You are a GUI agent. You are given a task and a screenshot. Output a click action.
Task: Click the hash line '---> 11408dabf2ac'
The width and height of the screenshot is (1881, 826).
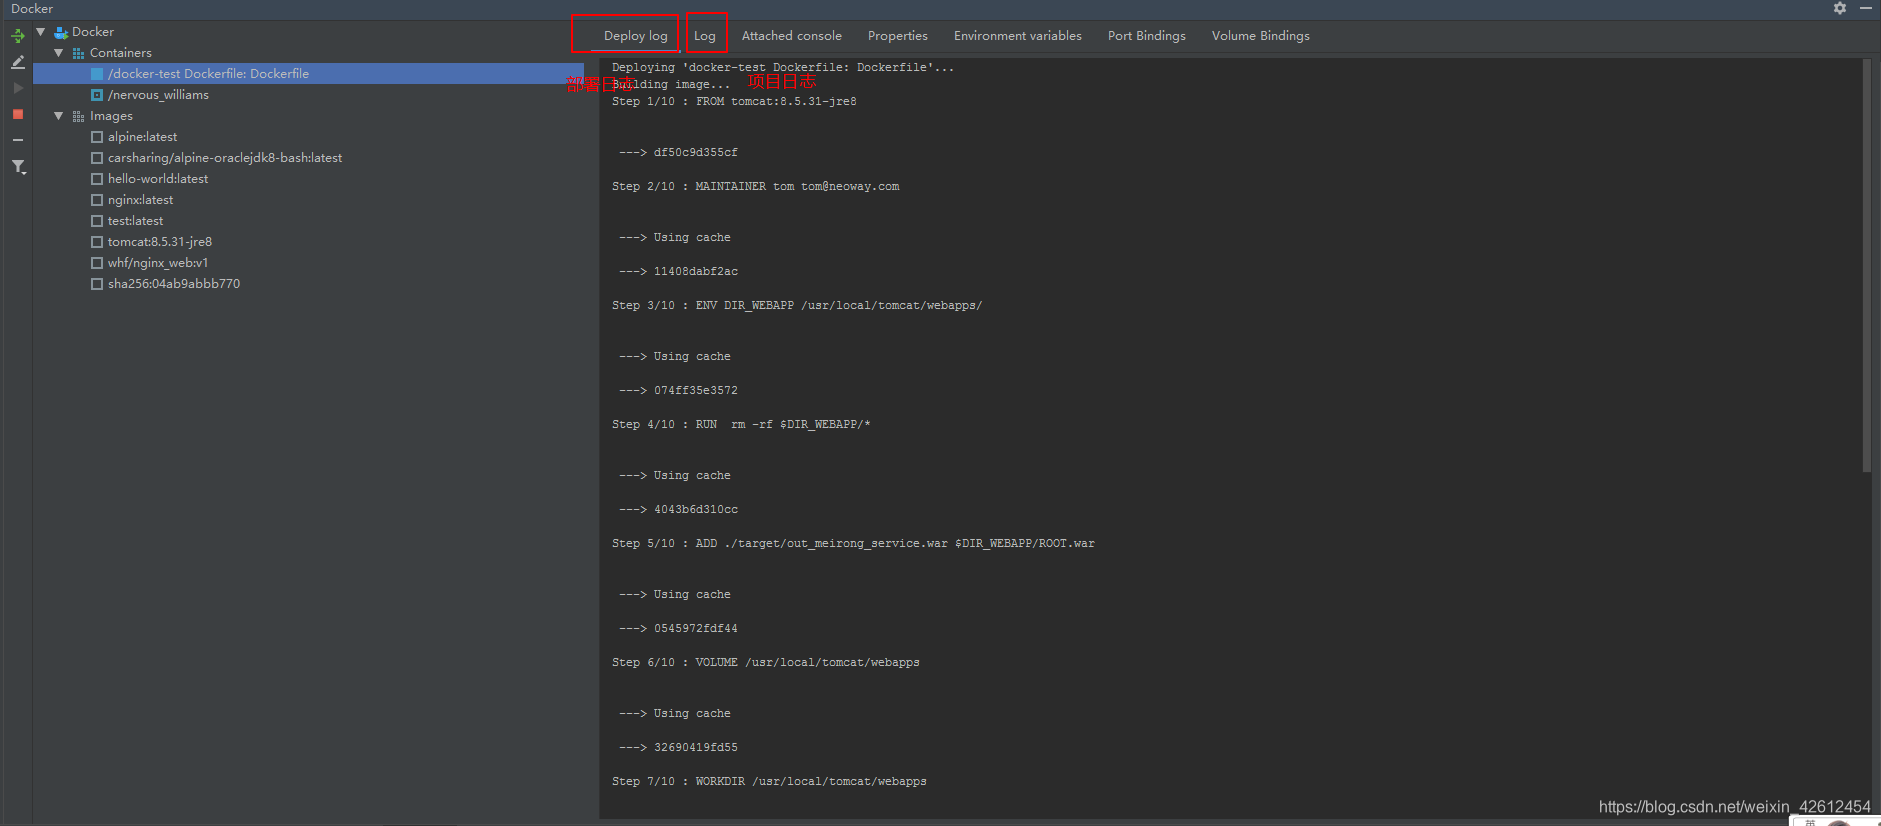(x=678, y=272)
